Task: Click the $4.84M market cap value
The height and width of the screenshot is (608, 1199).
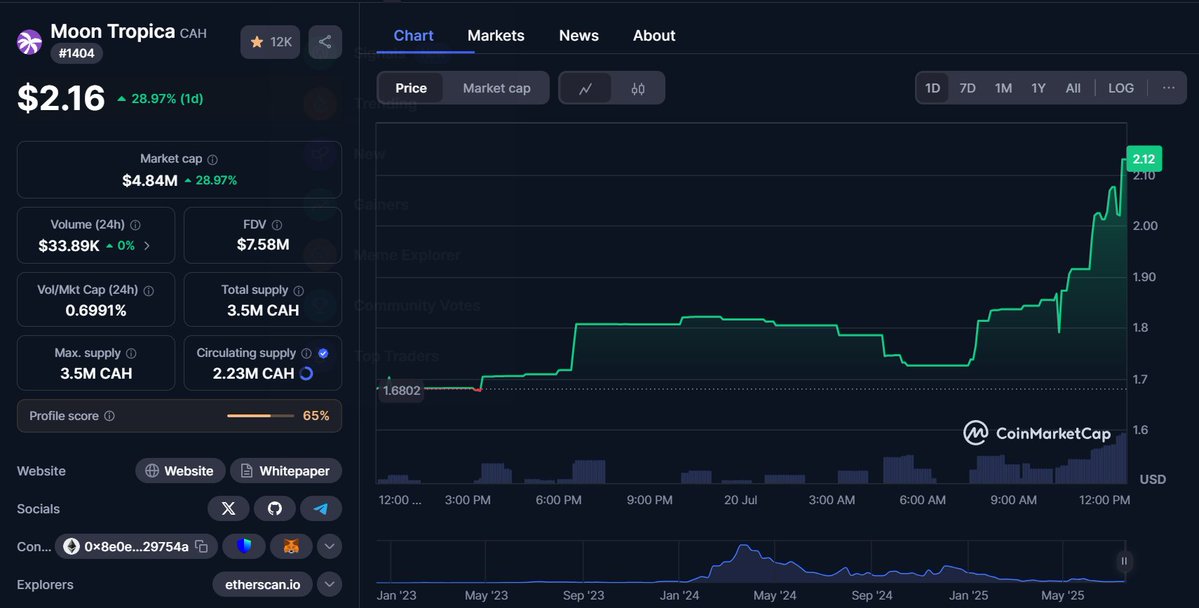Action: coord(150,180)
